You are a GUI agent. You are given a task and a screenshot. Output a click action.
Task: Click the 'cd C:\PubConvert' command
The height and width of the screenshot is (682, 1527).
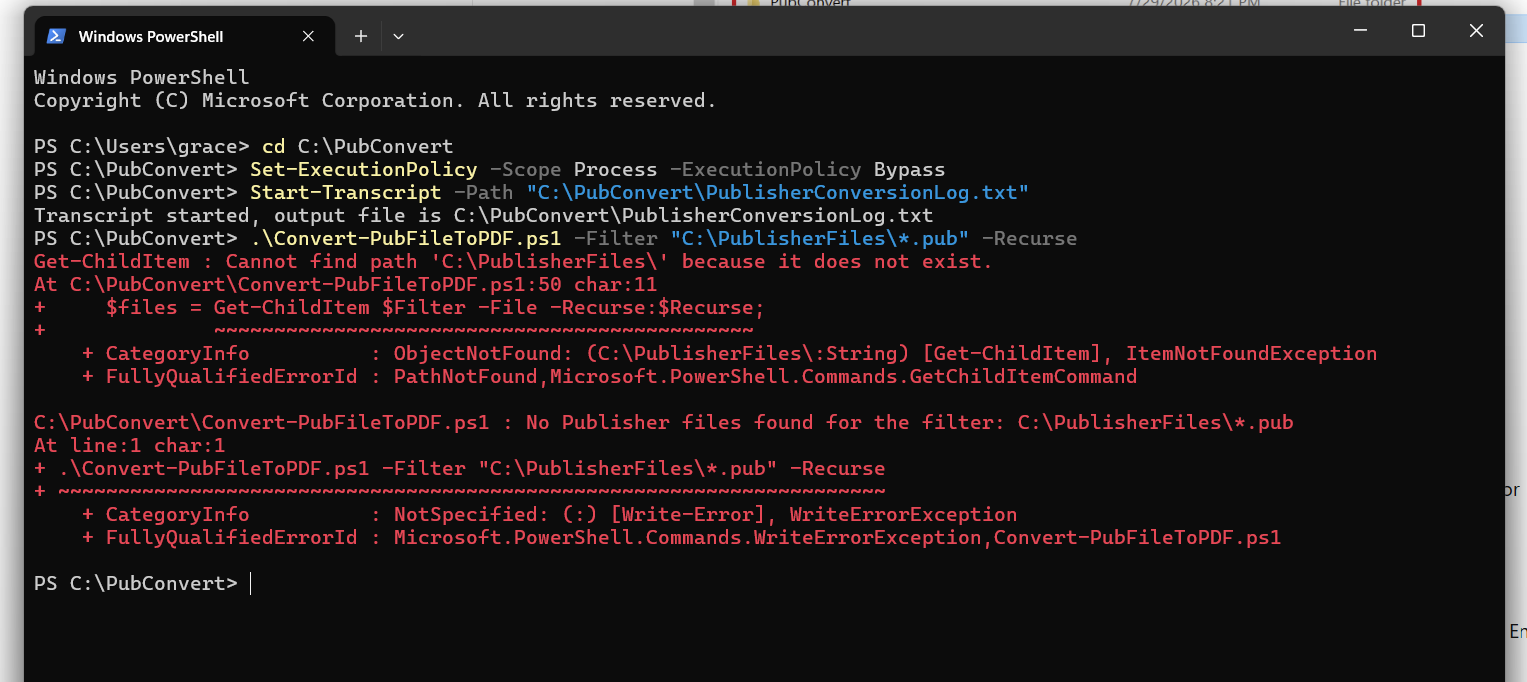point(357,146)
